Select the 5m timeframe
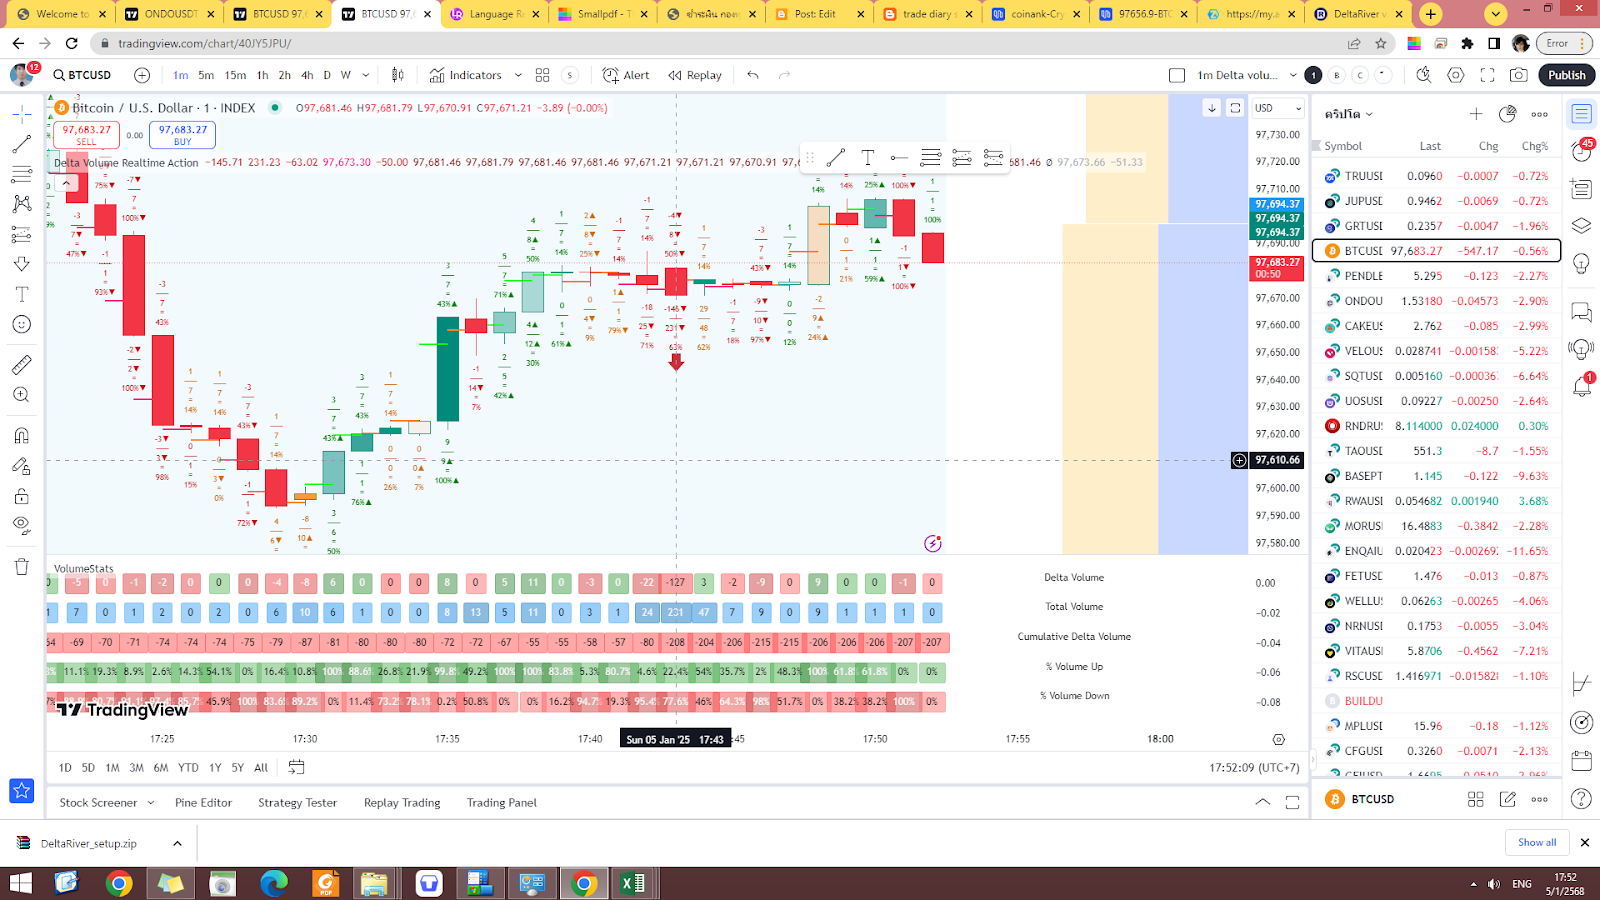Screen dimensions: 1600x900 coord(206,75)
